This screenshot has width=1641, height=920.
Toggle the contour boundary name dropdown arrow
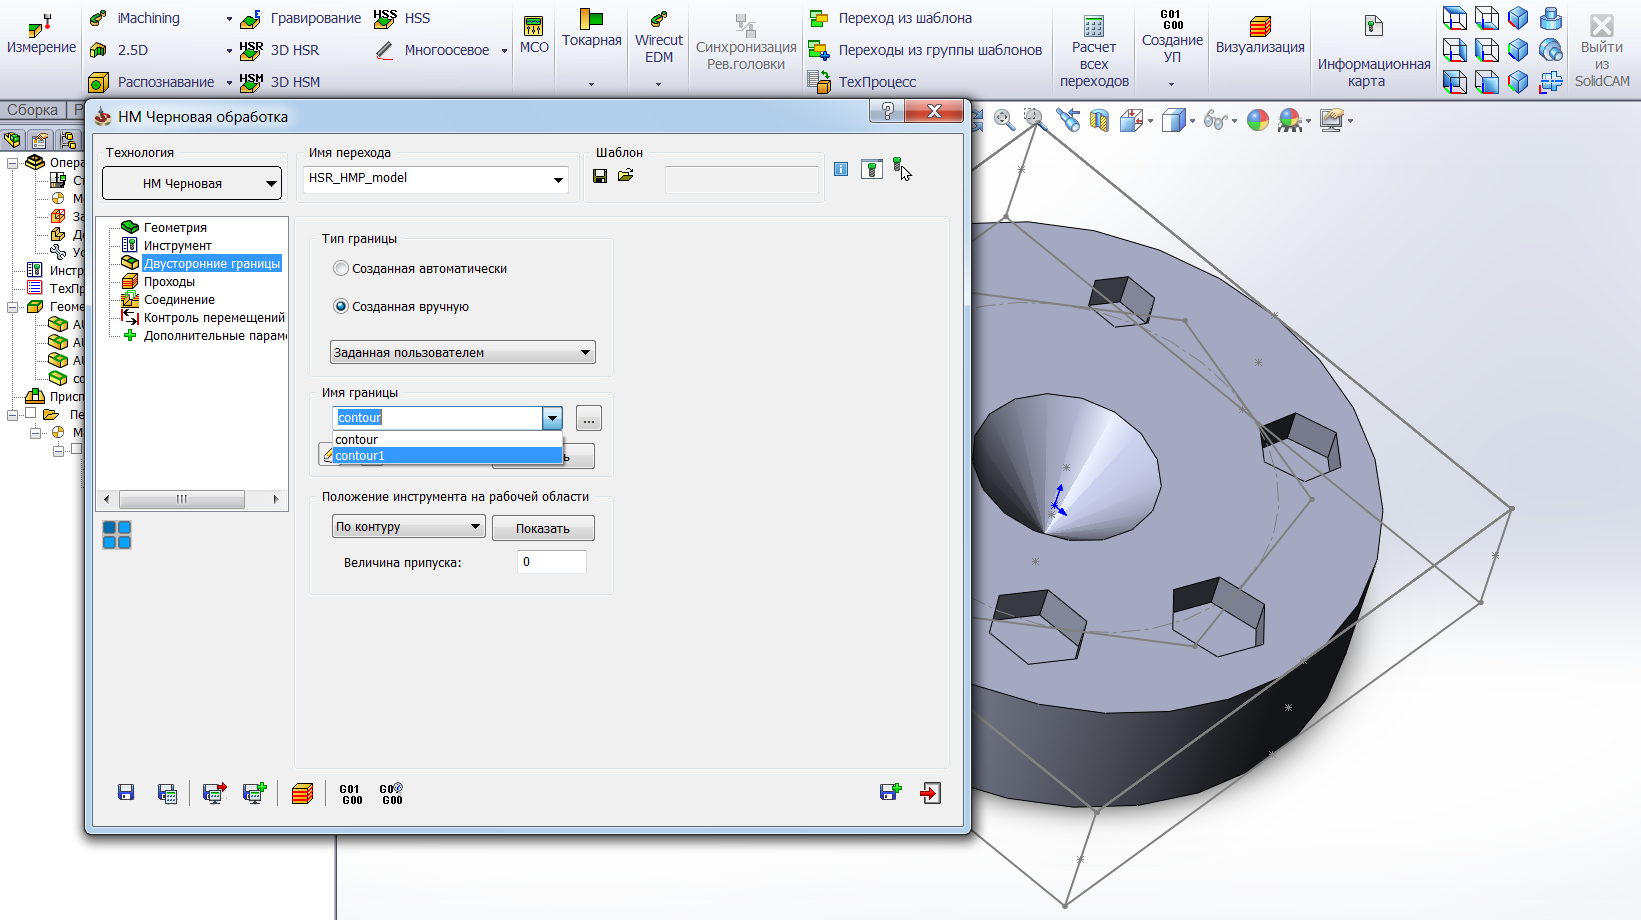coord(552,418)
